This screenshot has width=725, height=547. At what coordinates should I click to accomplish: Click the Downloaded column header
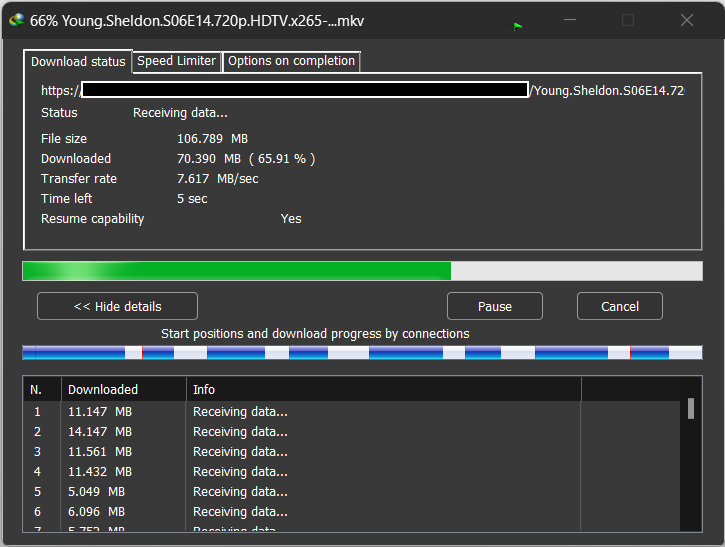[x=123, y=389]
